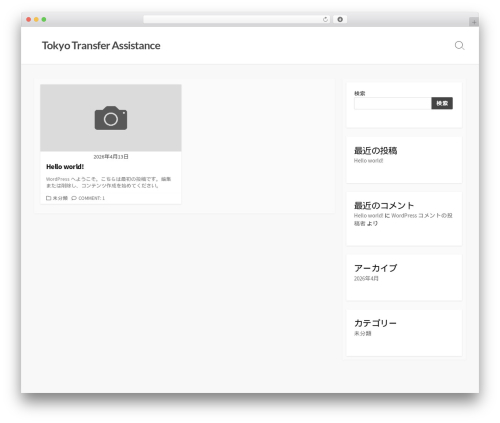Screen dimensions: 500x423
Task: Open 未分類 under カテゴリー widget
Action: click(362, 333)
